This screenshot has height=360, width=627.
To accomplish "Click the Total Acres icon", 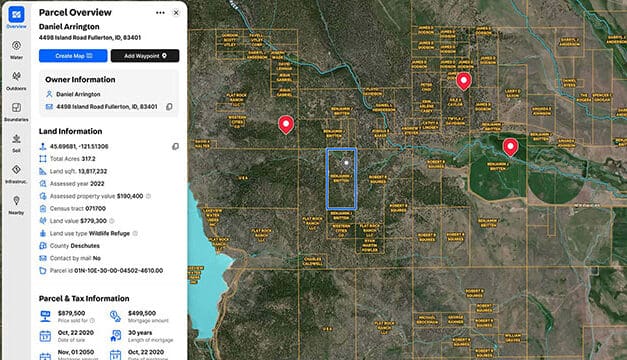I will coord(43,159).
